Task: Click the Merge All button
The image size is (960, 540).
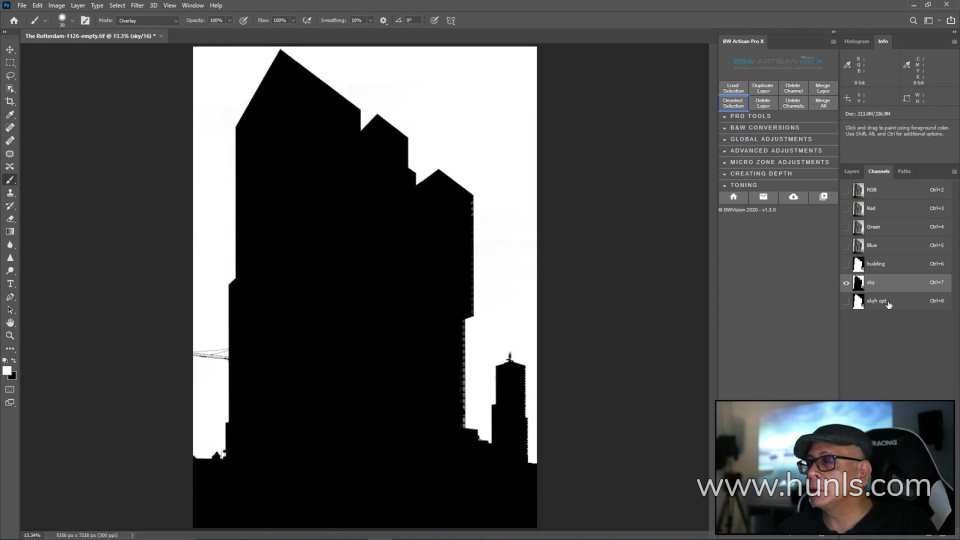Action: coord(822,102)
